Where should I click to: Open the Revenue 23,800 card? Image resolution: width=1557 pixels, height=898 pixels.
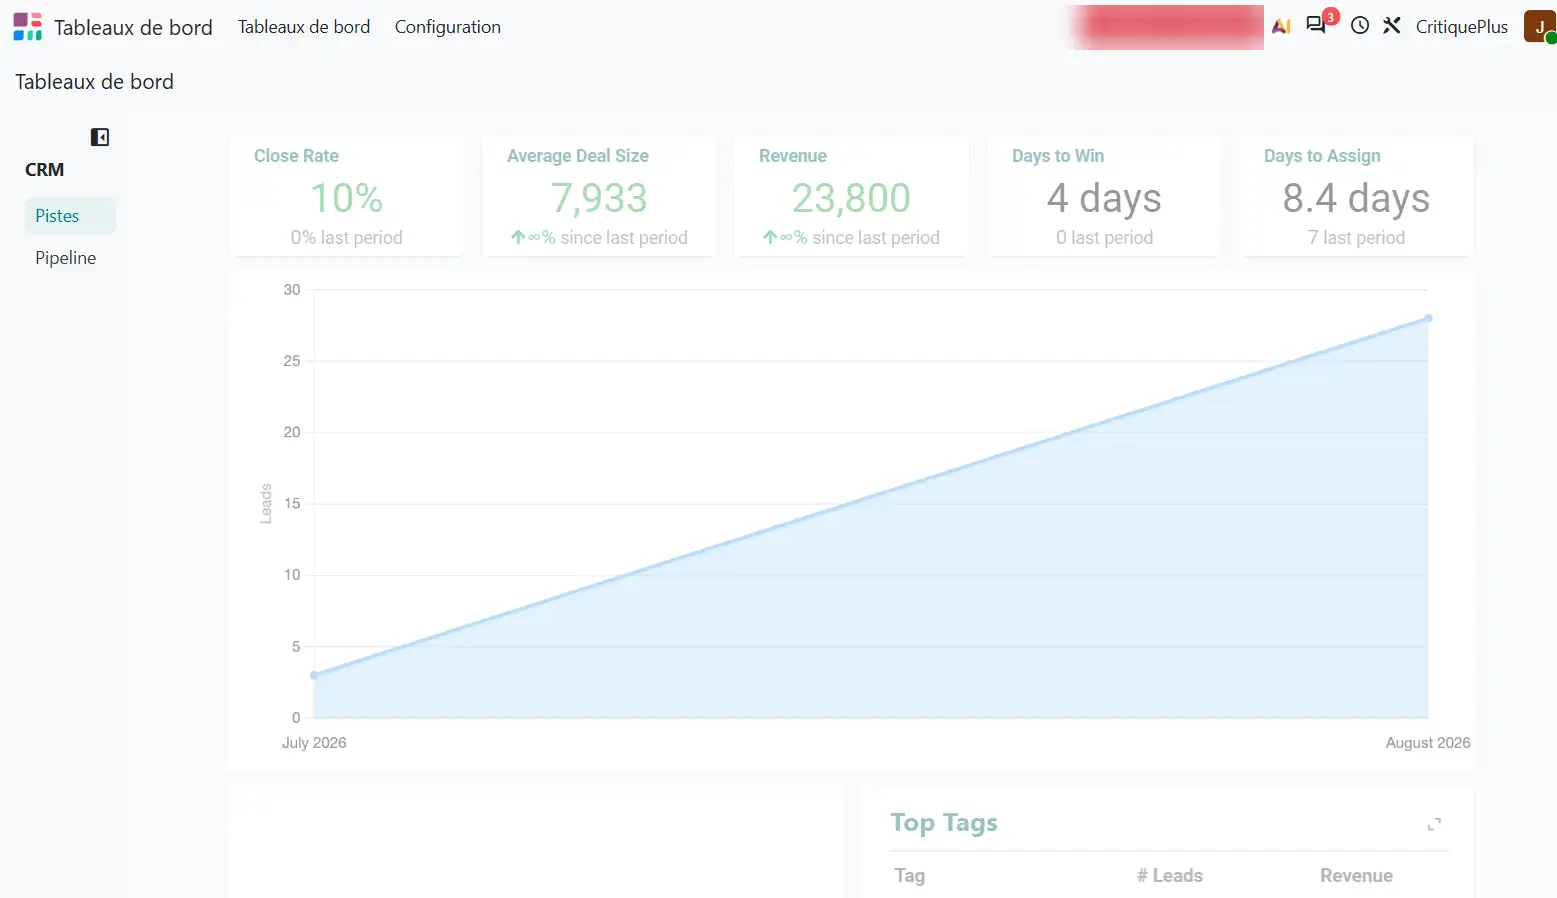851,196
